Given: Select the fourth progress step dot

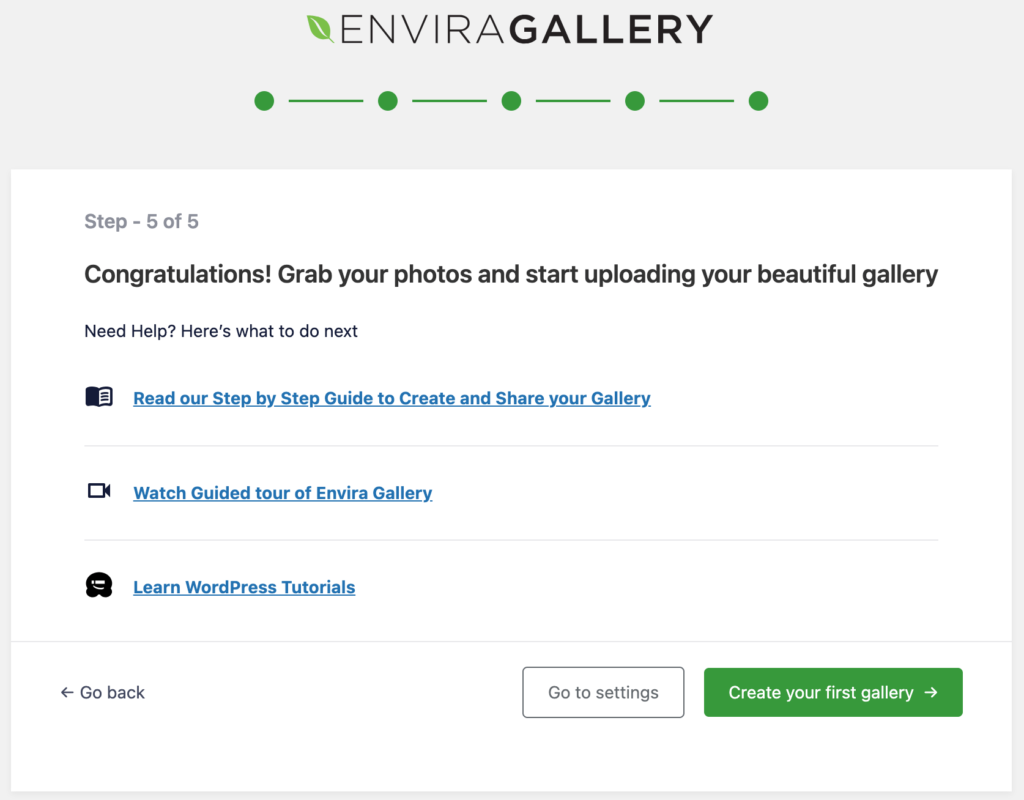Looking at the screenshot, I should (635, 101).
